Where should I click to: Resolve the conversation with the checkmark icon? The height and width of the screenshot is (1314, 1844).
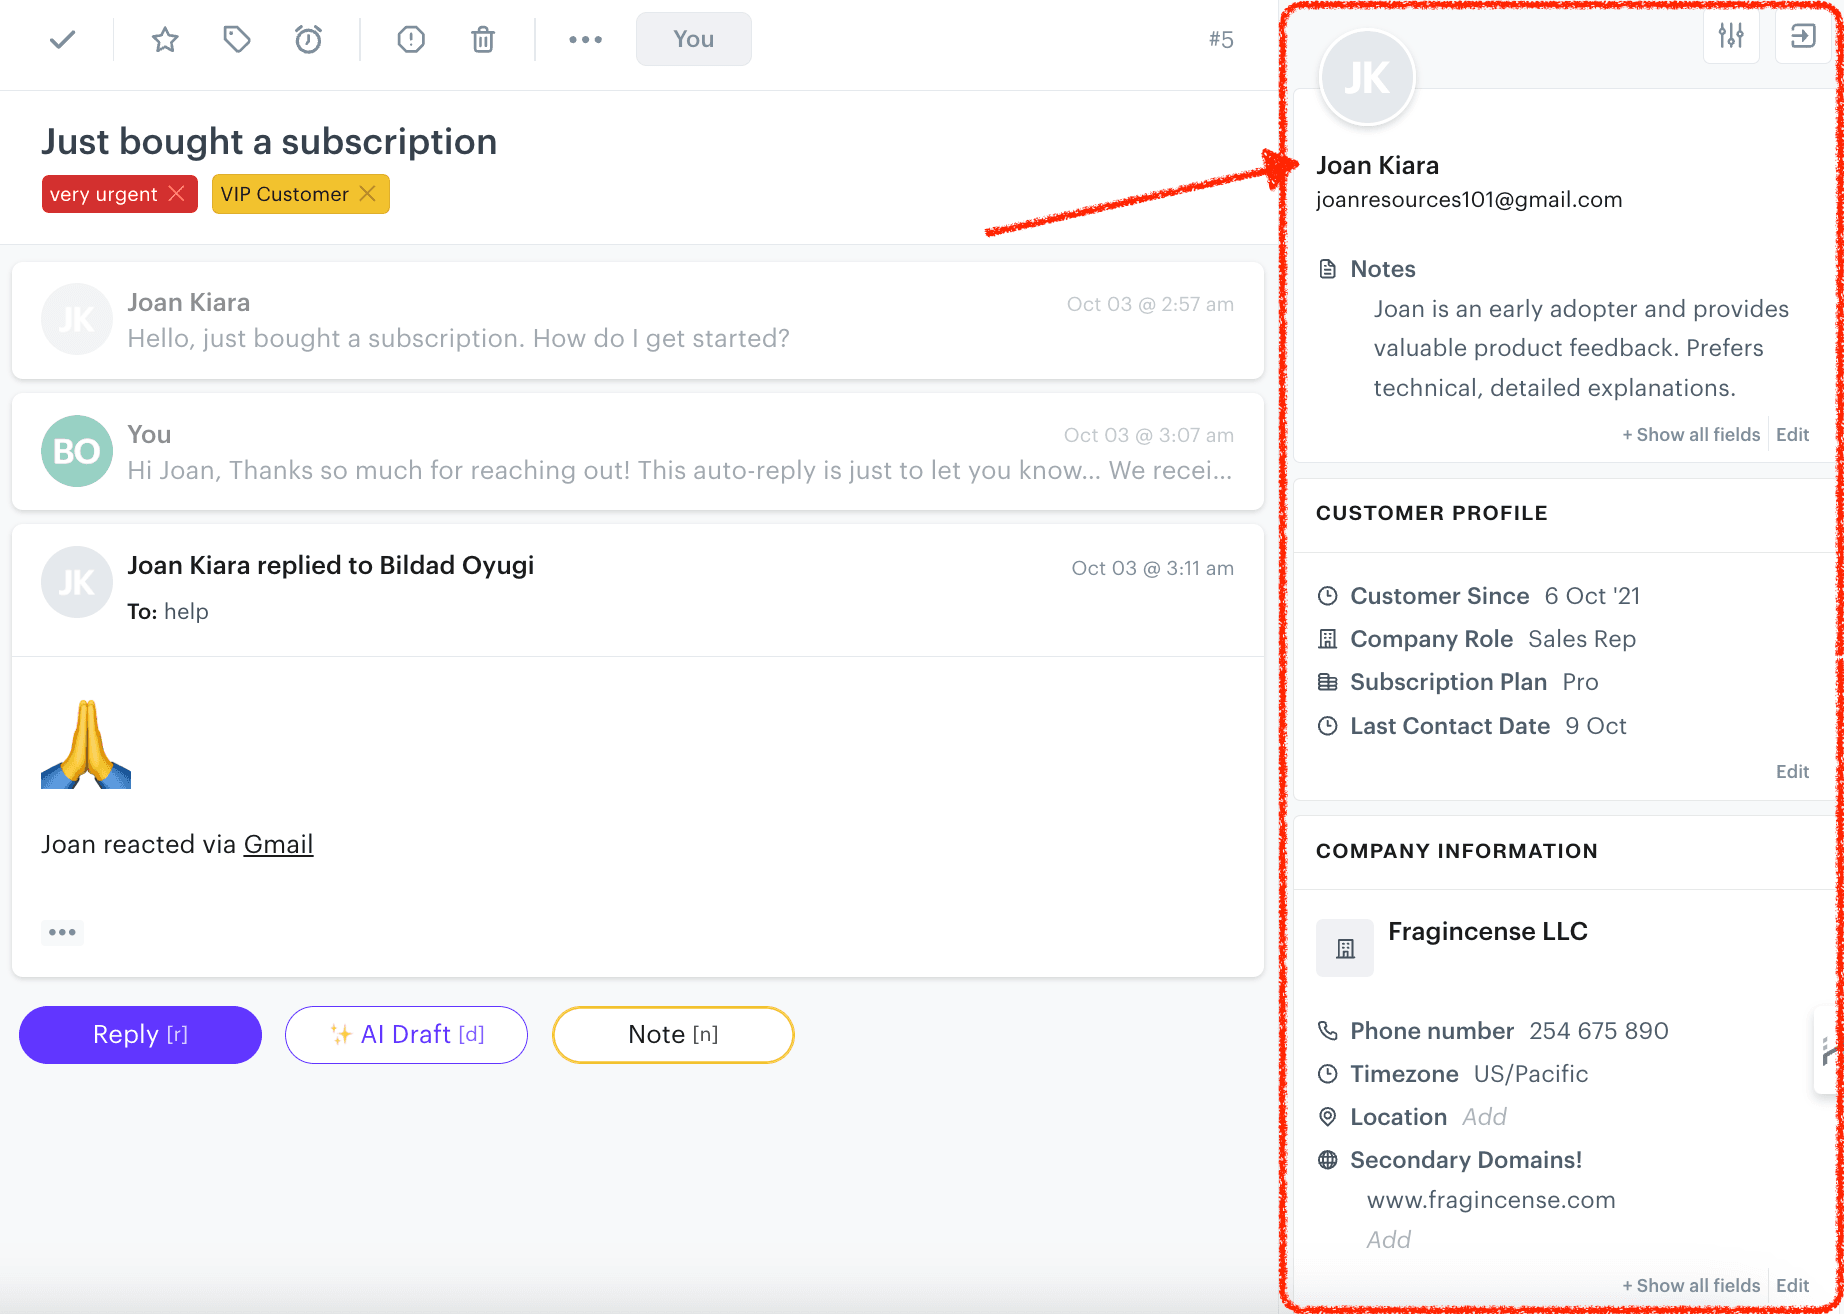coord(61,39)
